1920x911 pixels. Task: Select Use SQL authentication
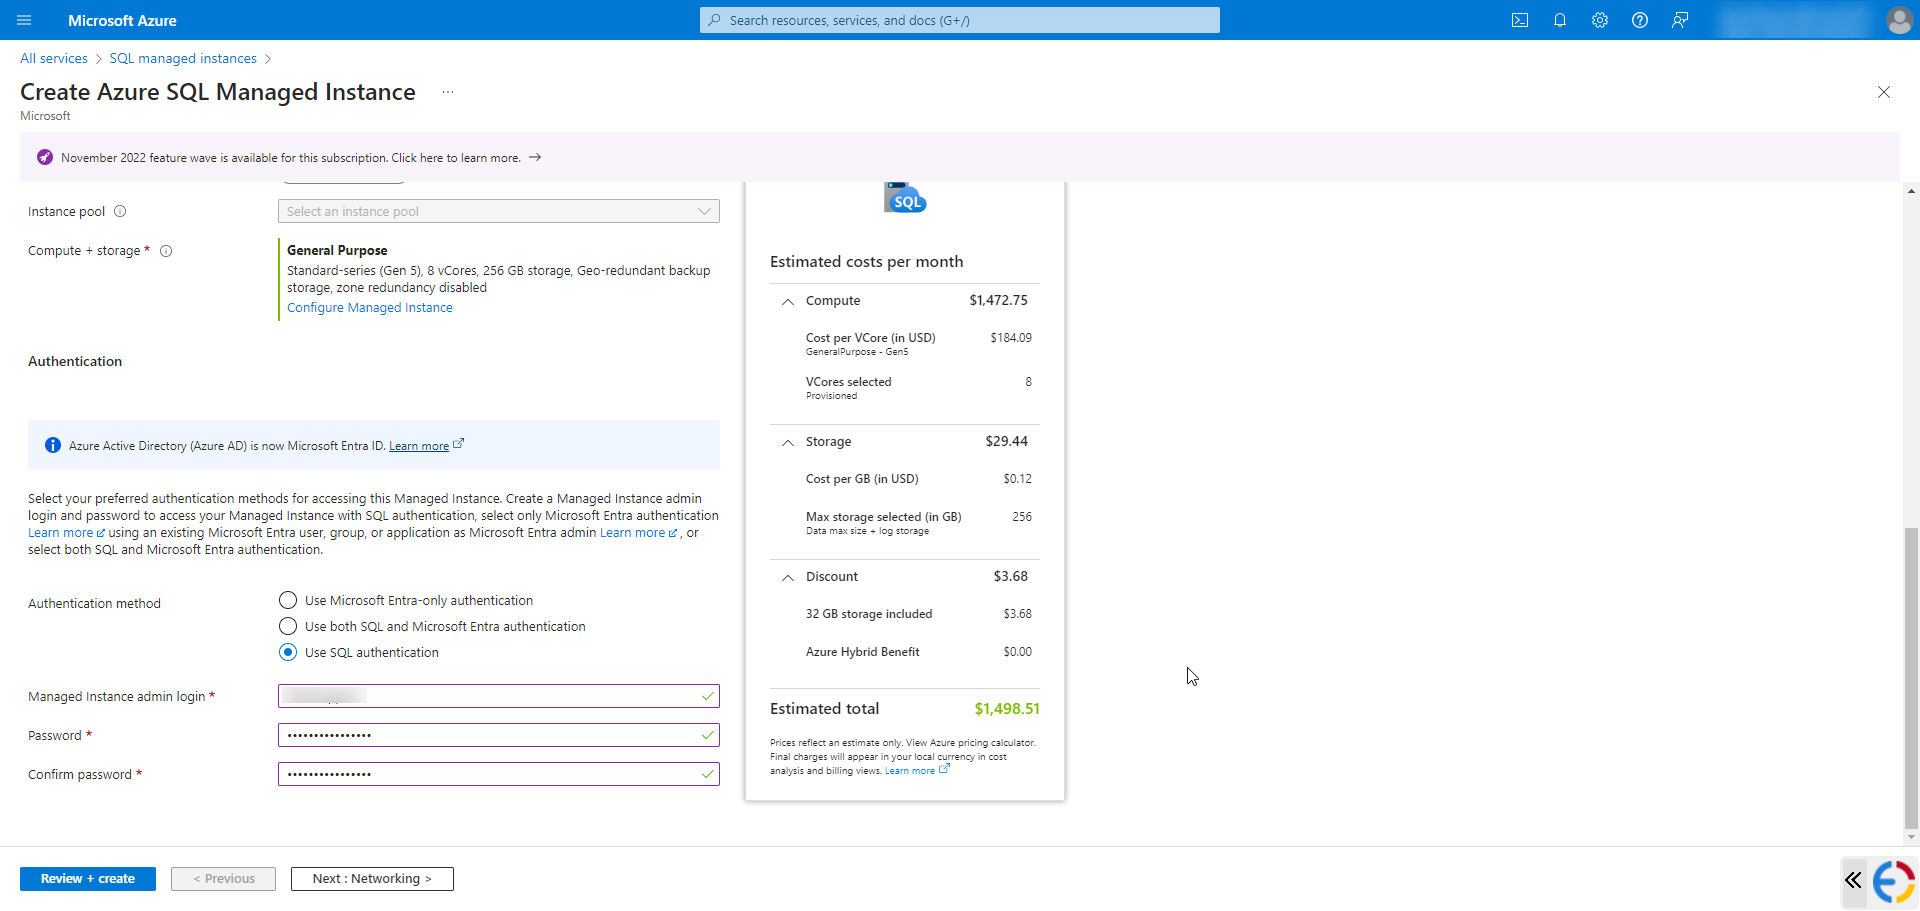(x=287, y=652)
